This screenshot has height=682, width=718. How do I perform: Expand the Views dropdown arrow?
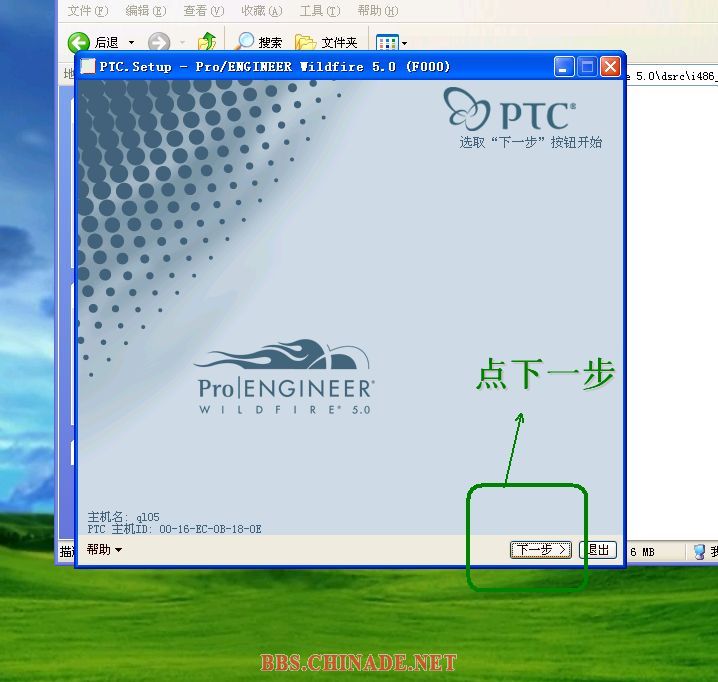[403, 43]
